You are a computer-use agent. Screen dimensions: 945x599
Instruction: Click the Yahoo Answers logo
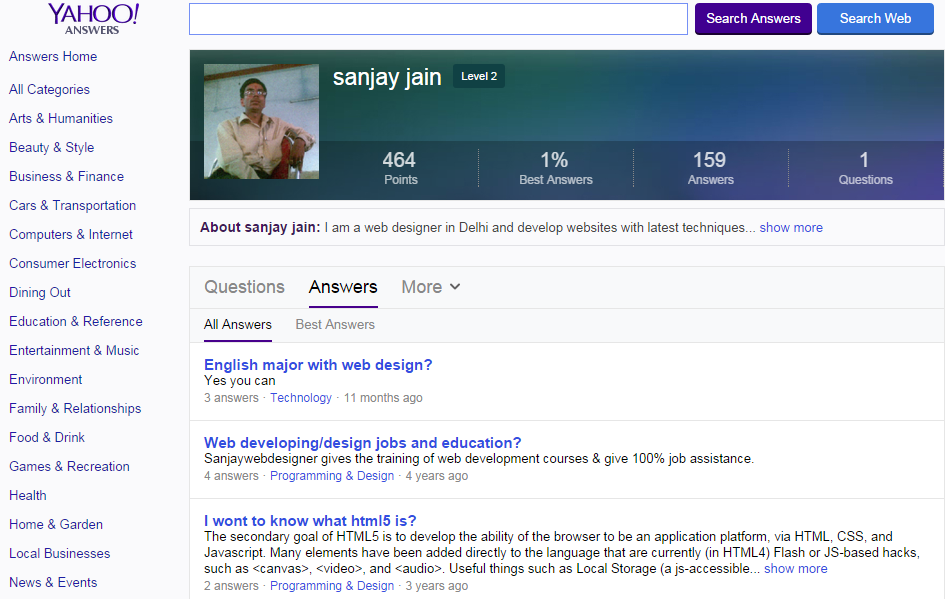tap(93, 19)
